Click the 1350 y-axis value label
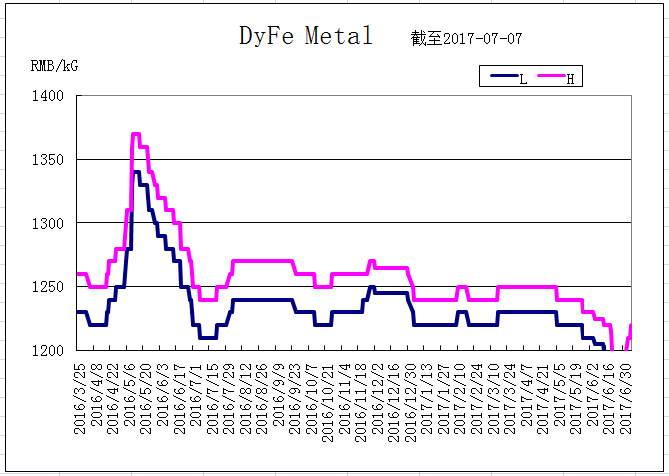The width and height of the screenshot is (669, 476). tap(48, 160)
